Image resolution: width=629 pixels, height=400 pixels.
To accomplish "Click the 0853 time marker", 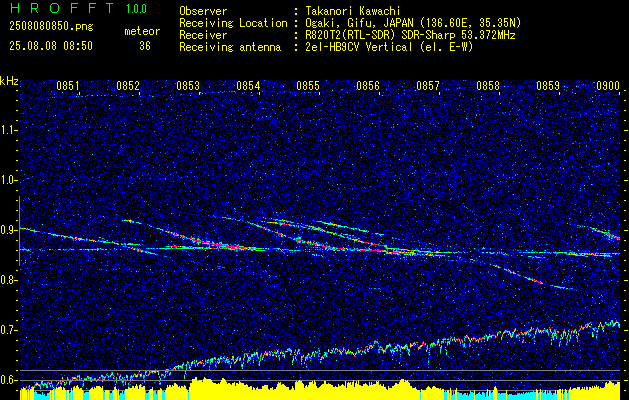I will [188, 85].
